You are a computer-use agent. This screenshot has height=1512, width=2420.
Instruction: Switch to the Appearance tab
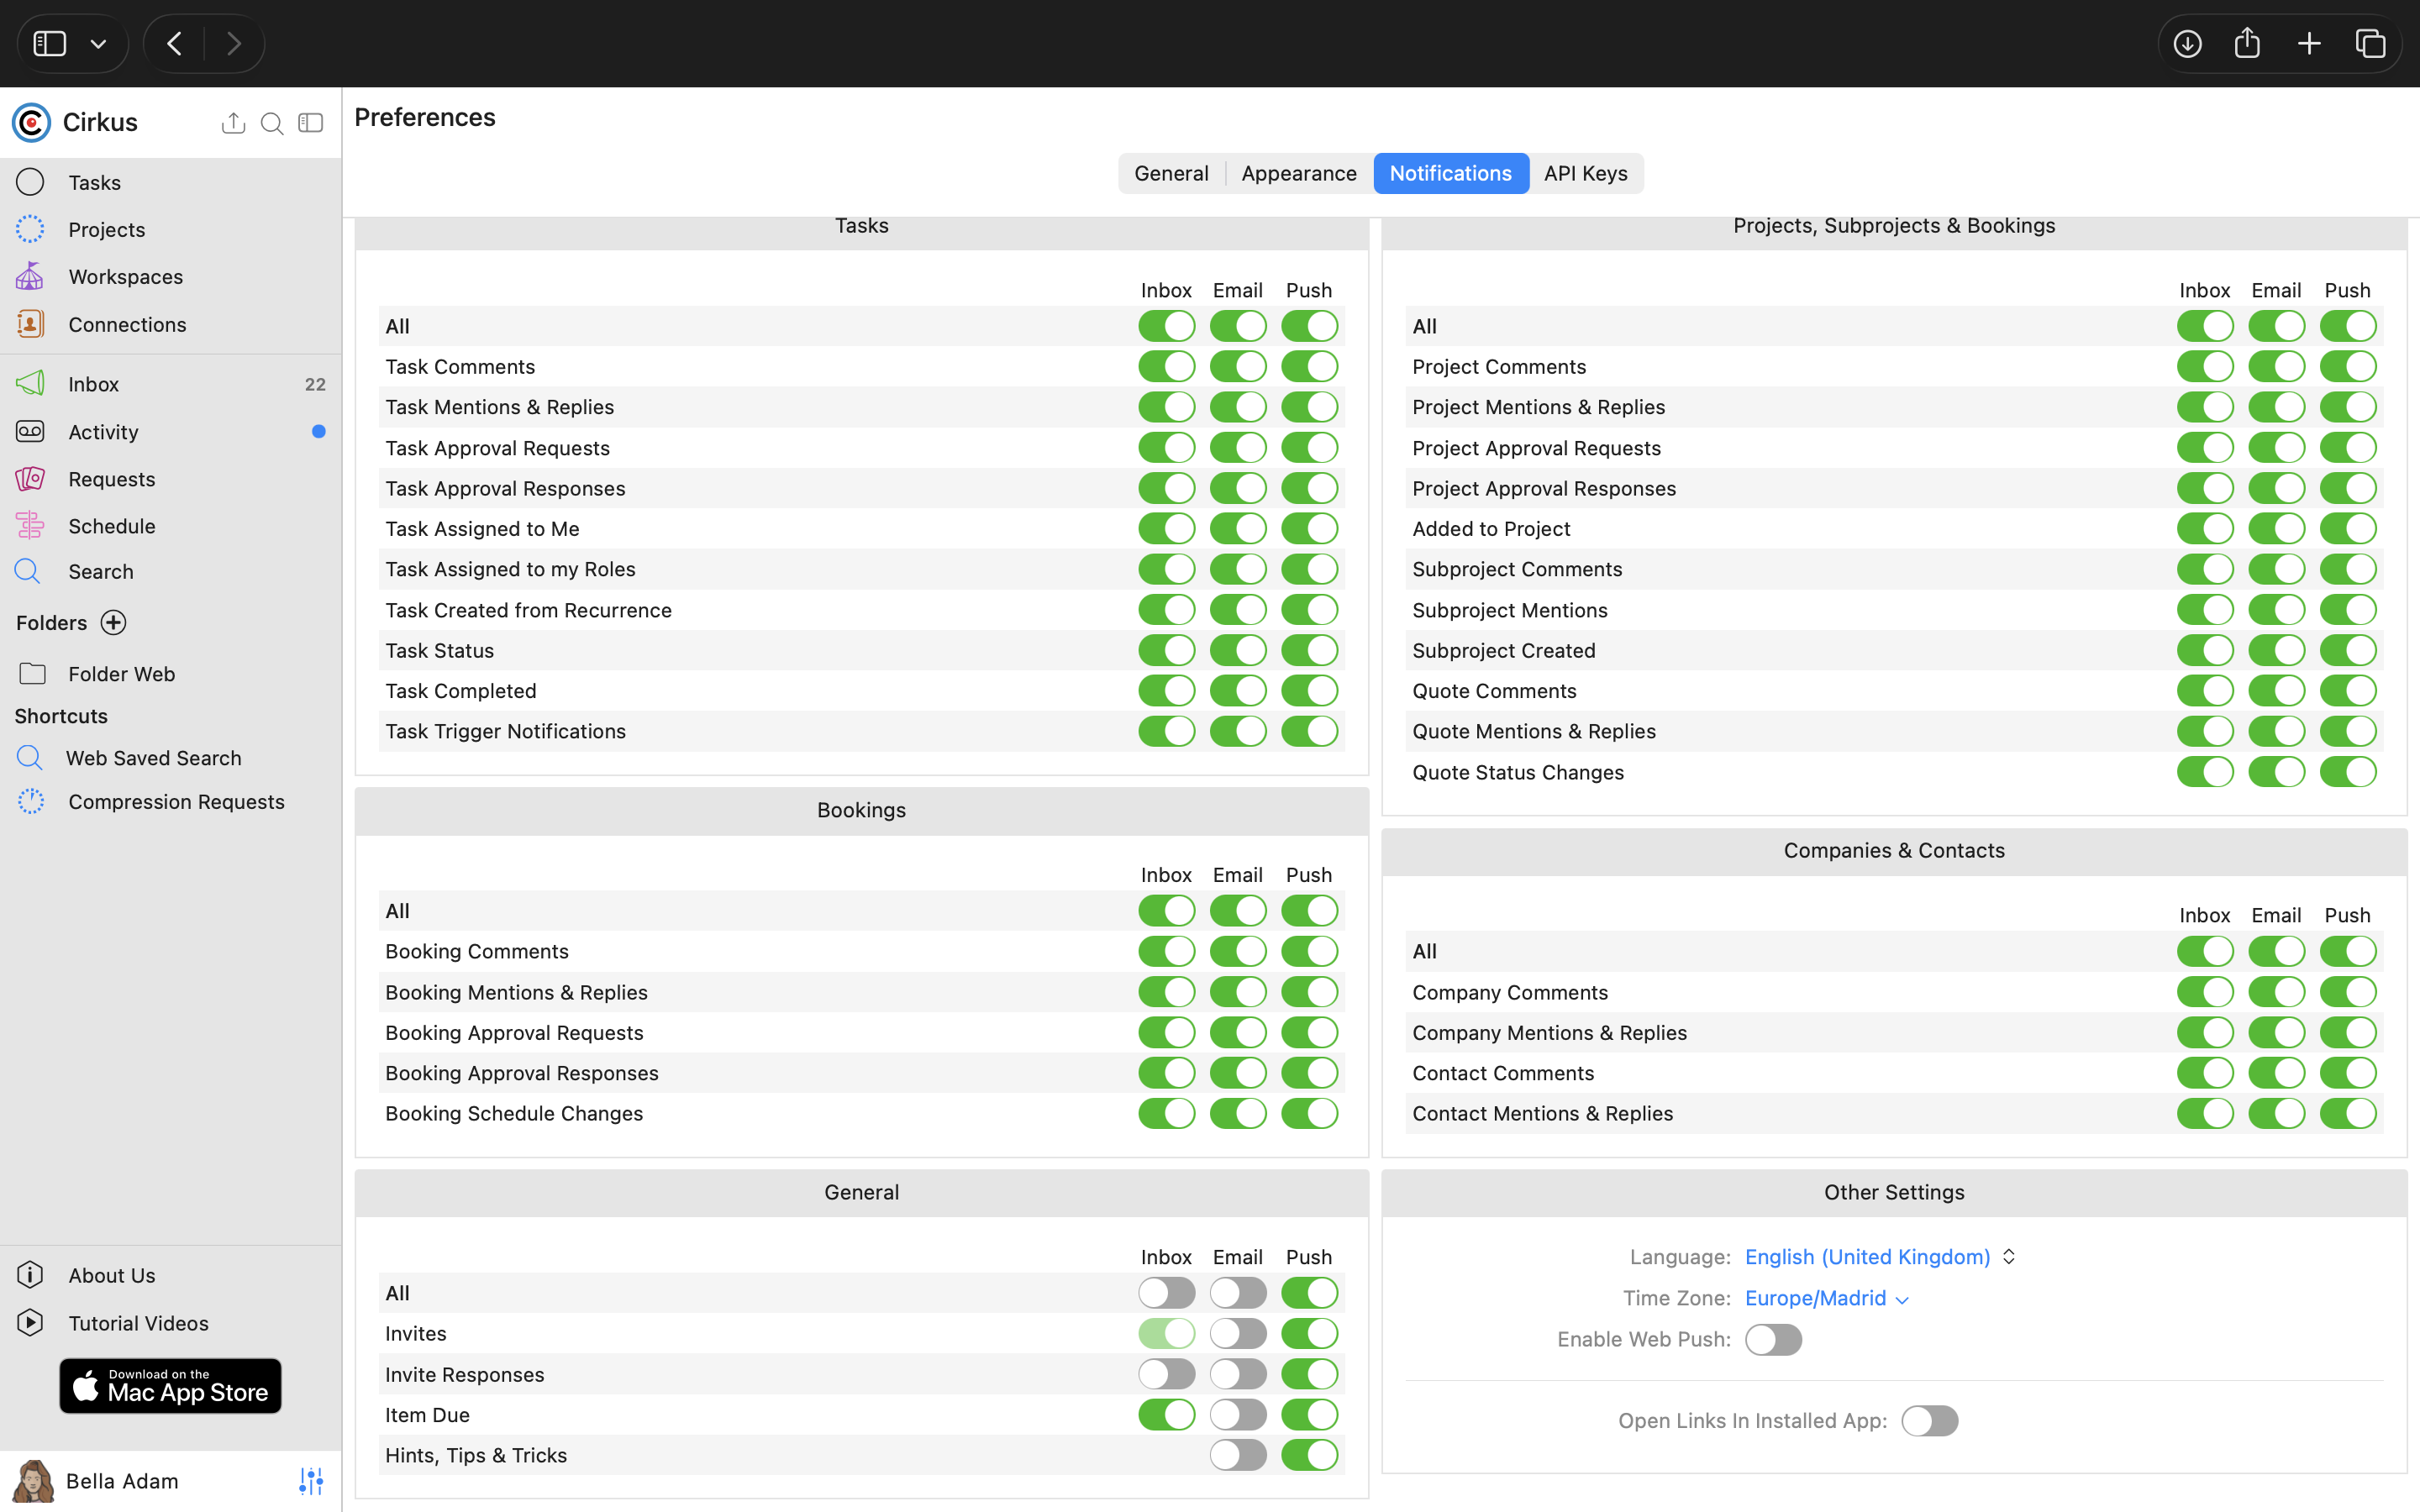click(1298, 173)
